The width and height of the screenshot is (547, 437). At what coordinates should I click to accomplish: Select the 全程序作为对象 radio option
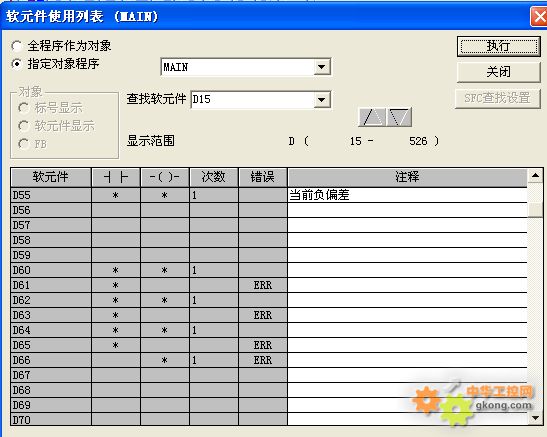click(x=17, y=46)
